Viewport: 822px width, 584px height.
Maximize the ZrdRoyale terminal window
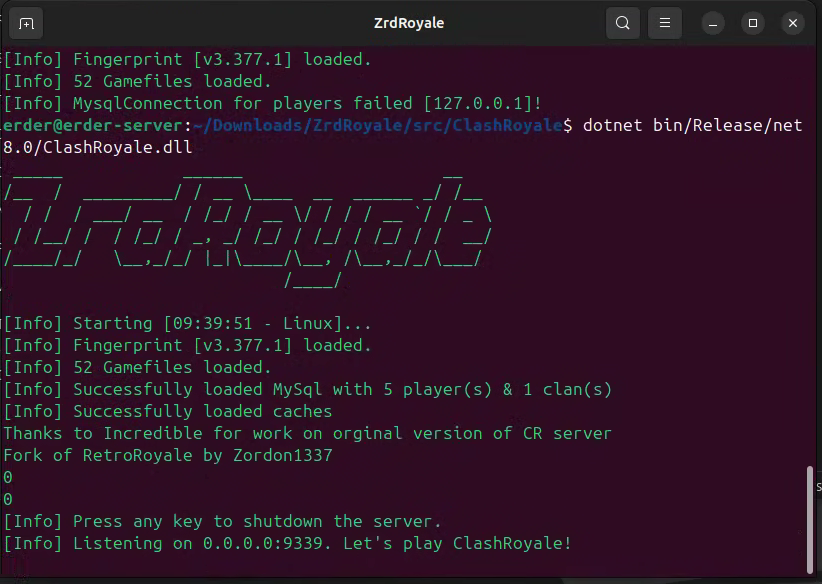[x=753, y=24]
